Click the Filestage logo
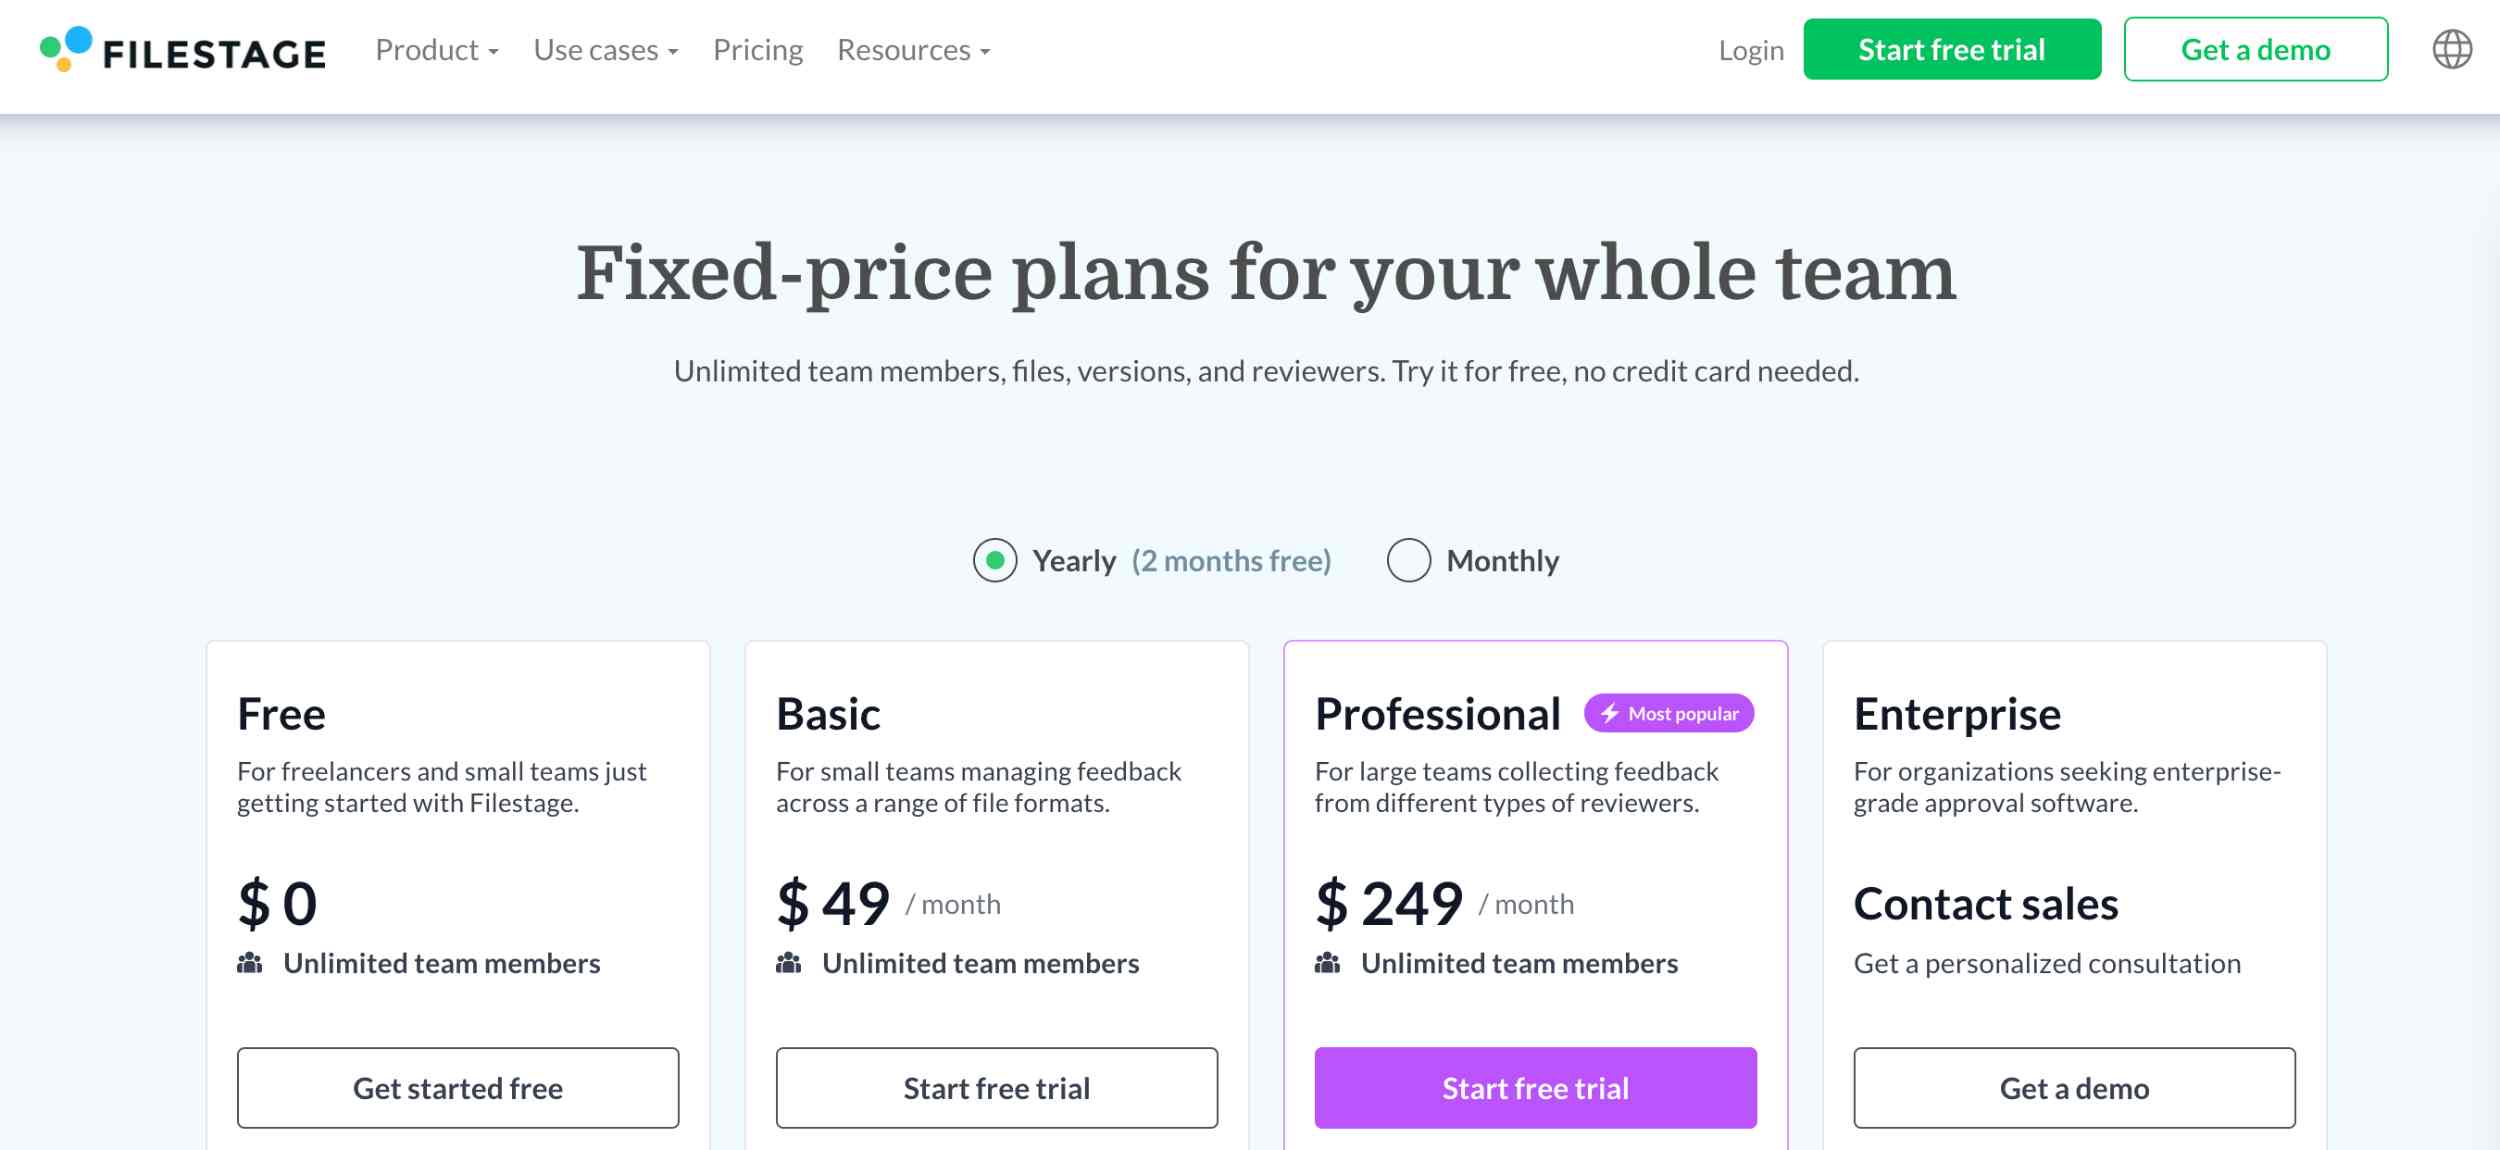The width and height of the screenshot is (2500, 1150). tap(183, 50)
